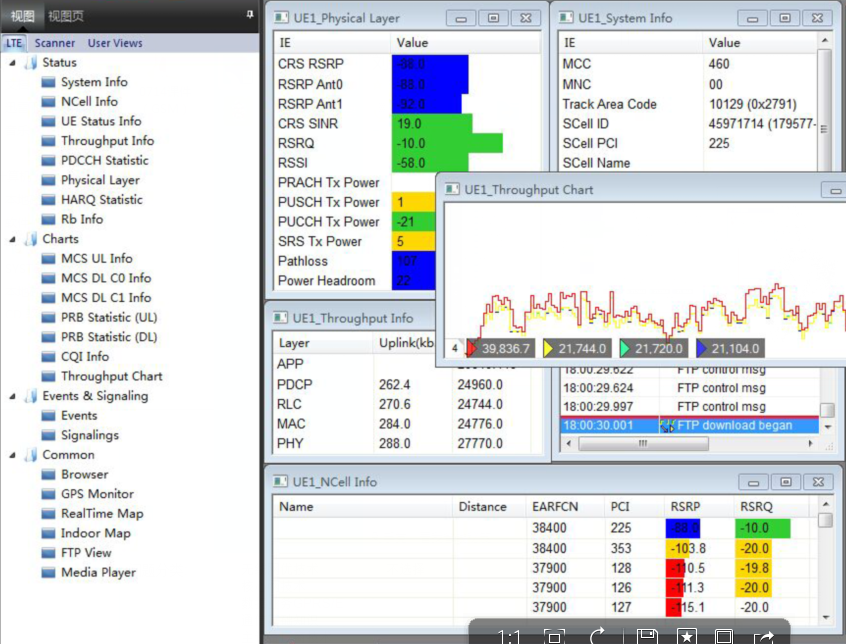Click the PDCCH Statistic tree icon

click(49, 161)
